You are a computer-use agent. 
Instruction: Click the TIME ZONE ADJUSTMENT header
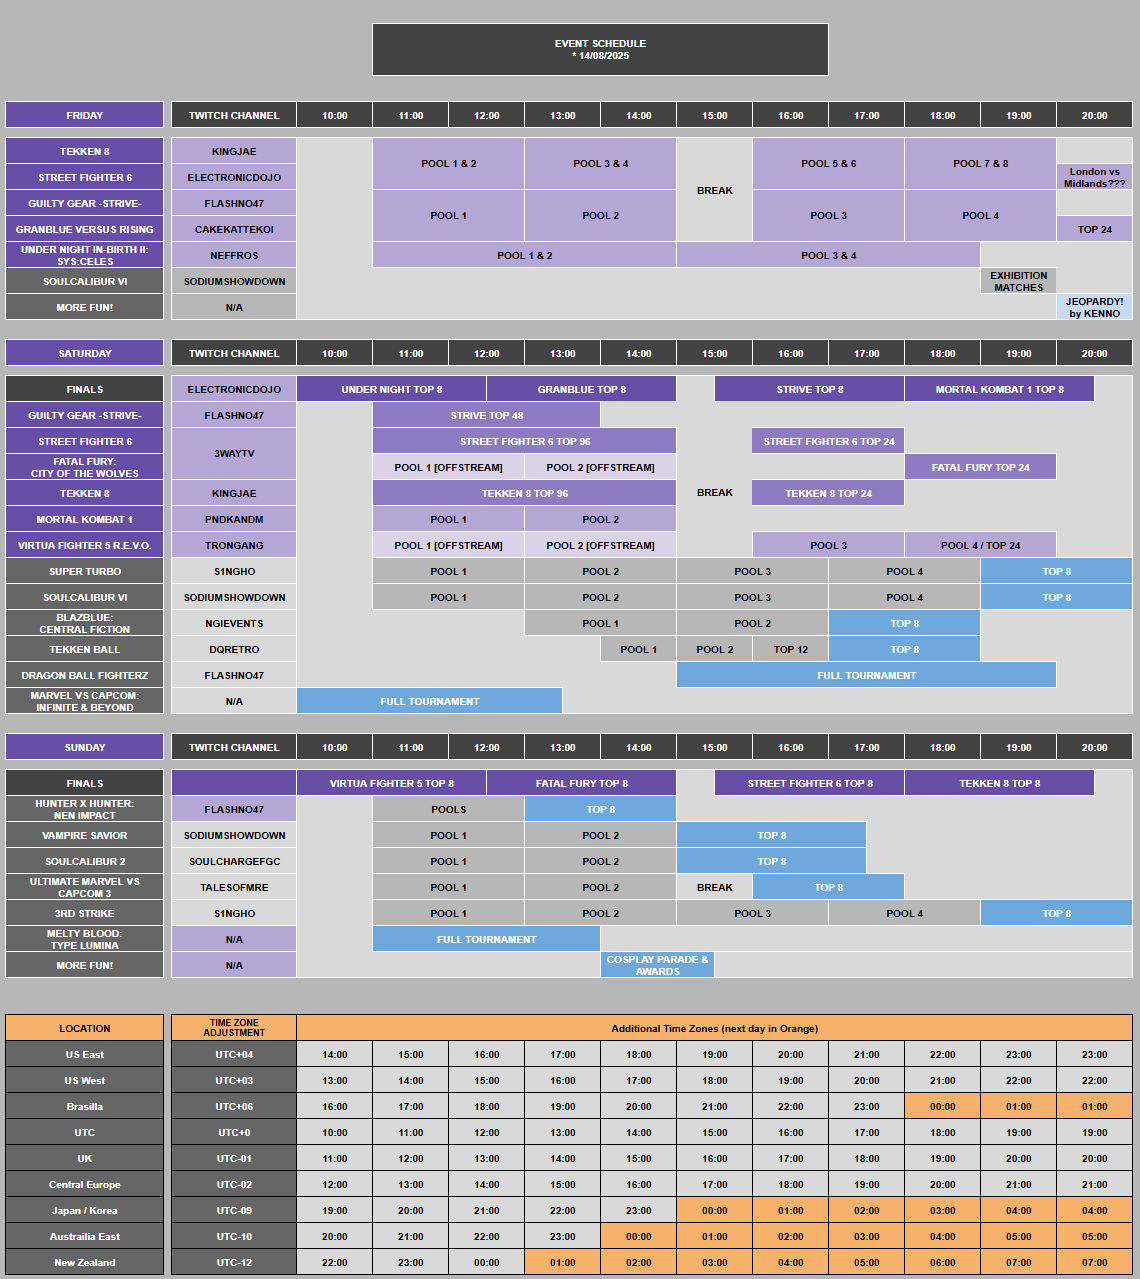click(x=234, y=1028)
